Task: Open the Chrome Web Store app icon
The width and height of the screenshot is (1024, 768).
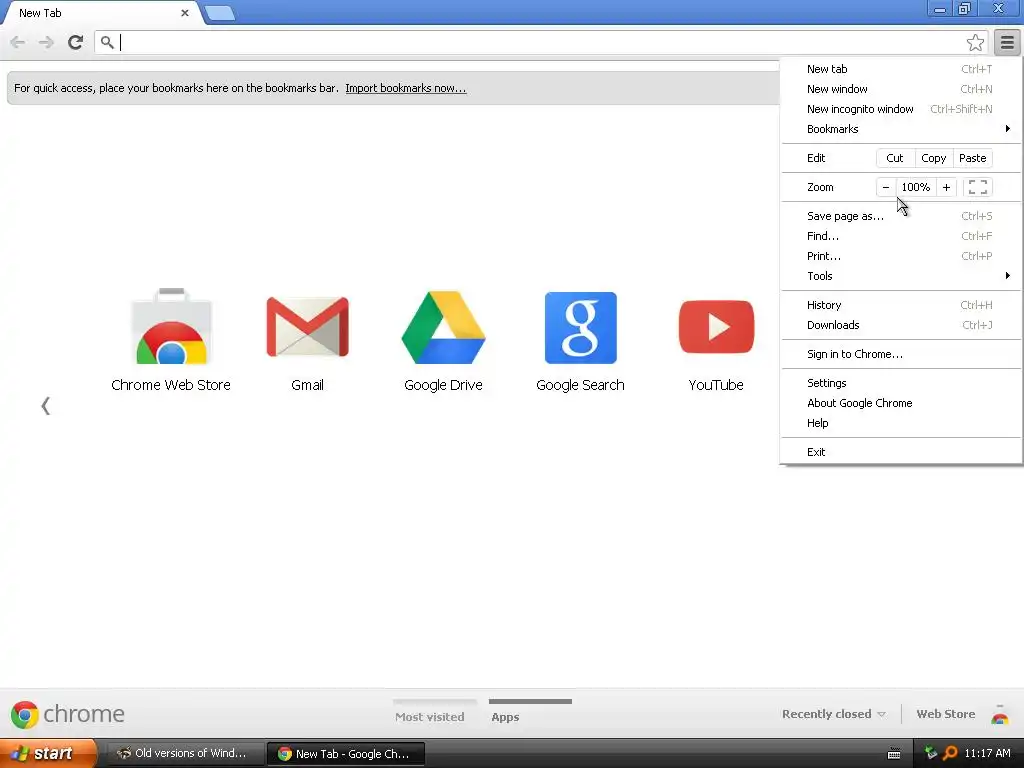Action: (171, 326)
